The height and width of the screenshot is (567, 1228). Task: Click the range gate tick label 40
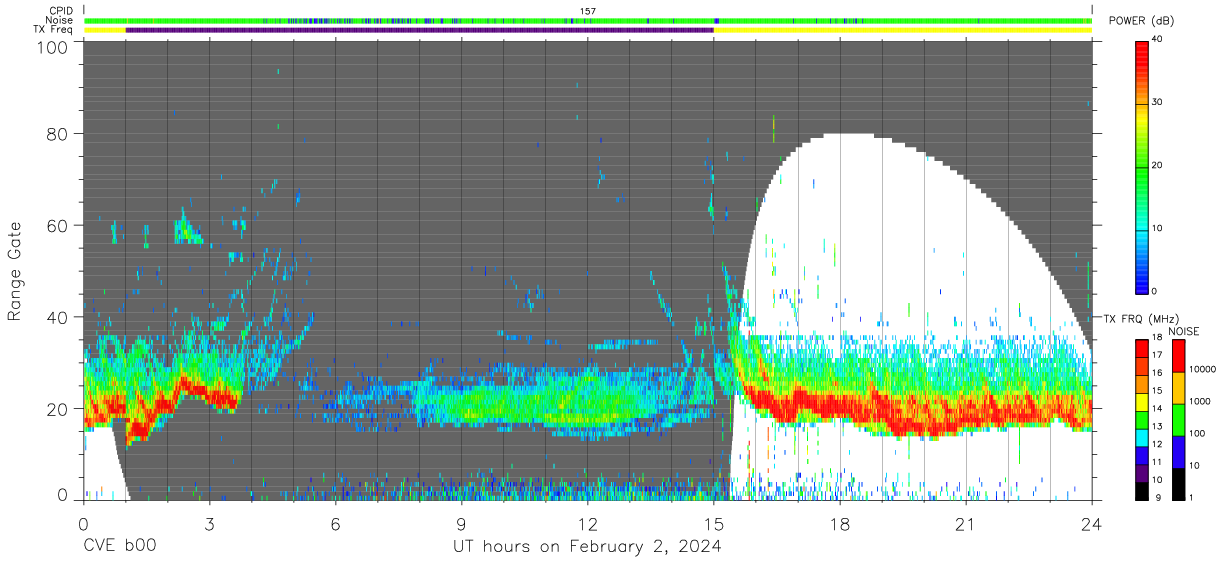tap(57, 317)
